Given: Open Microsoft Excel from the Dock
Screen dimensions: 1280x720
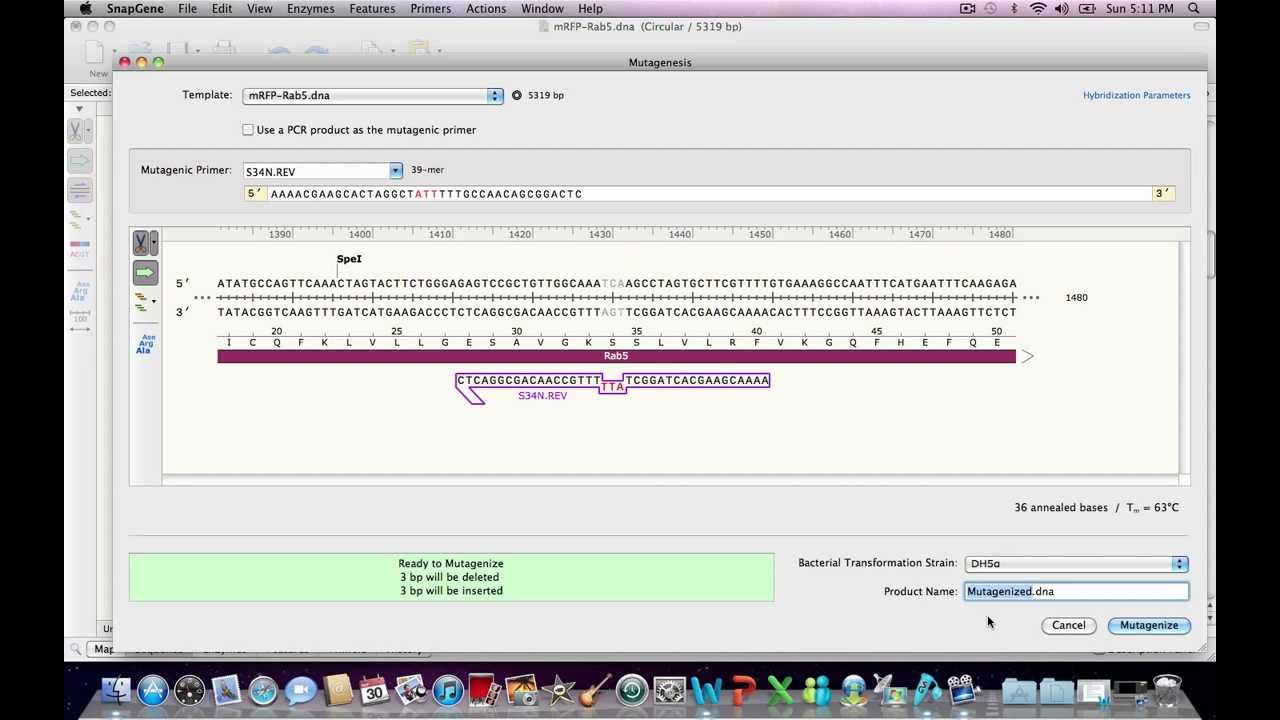Looking at the screenshot, I should [x=780, y=691].
